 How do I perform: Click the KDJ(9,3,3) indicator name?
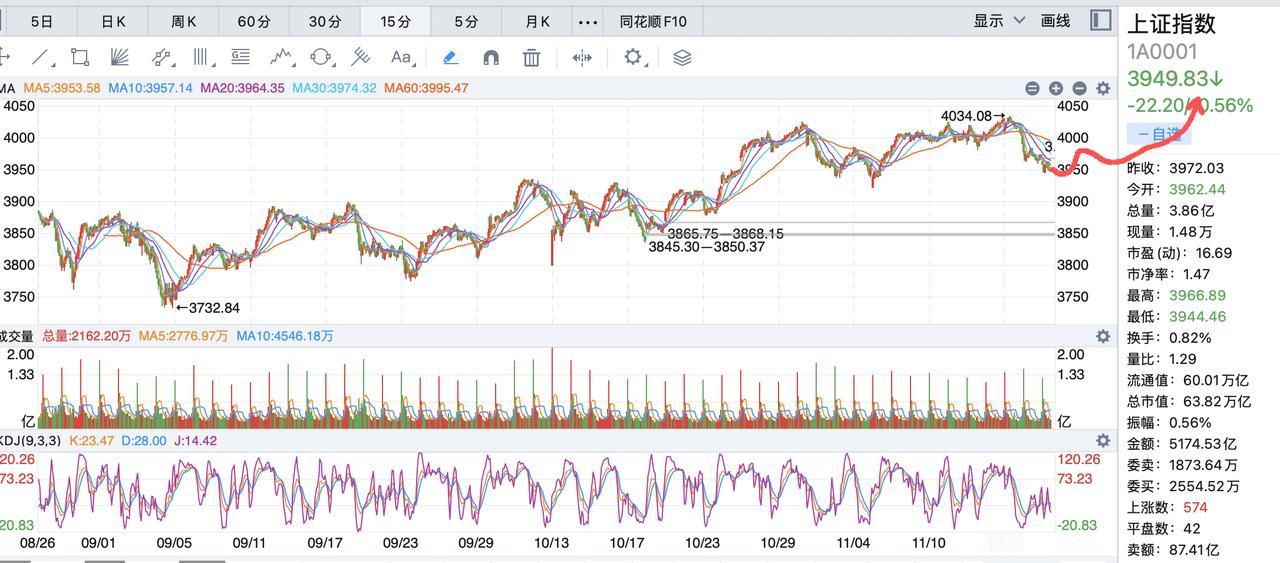(x=31, y=440)
